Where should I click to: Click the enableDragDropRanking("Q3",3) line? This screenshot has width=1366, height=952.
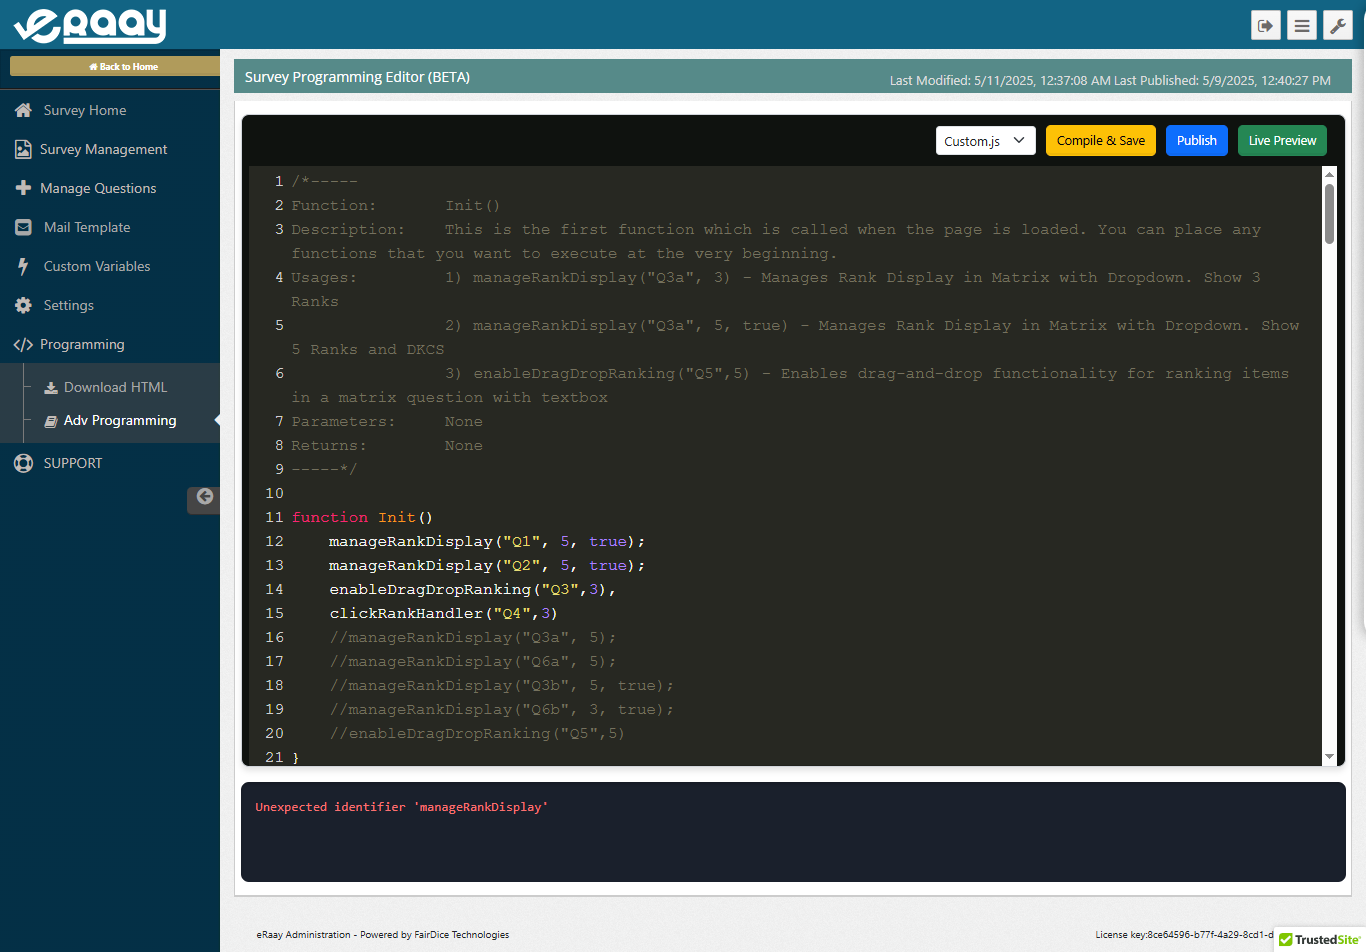[x=472, y=589]
